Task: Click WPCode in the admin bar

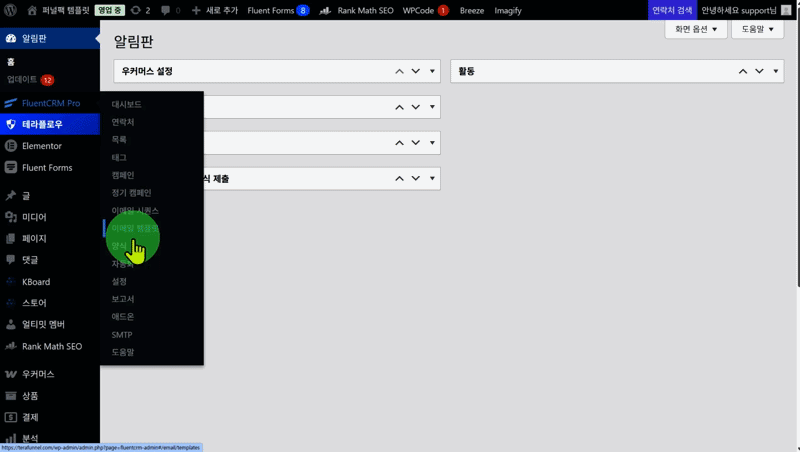Action: 419,10
